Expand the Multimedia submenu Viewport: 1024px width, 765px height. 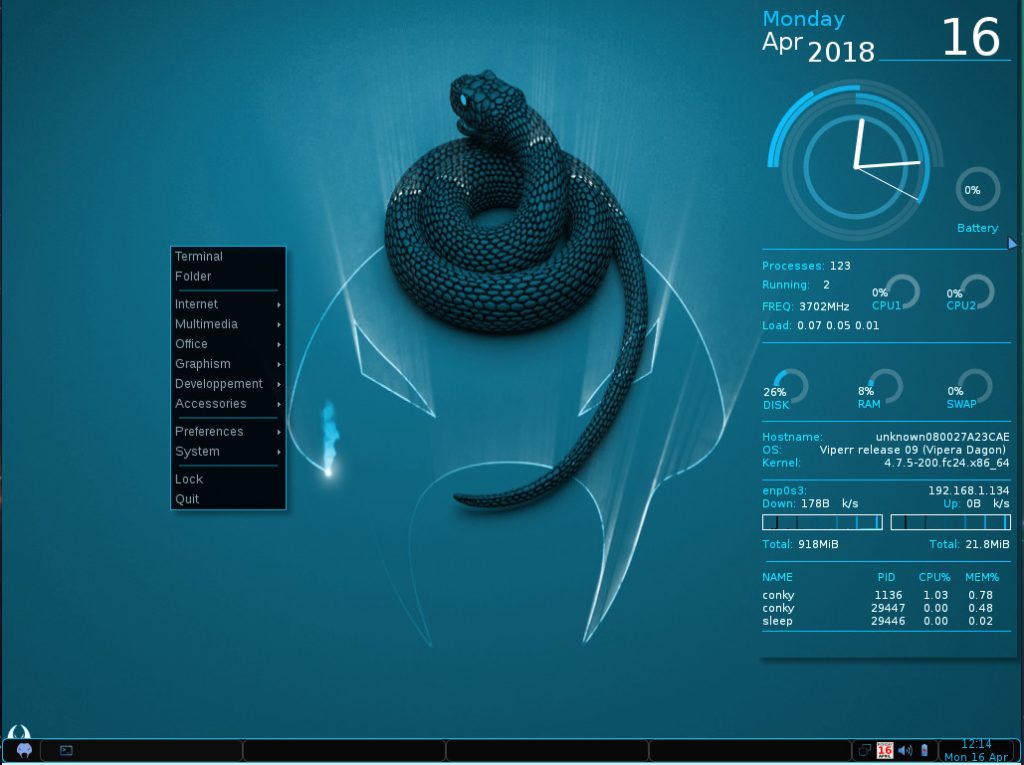(x=228, y=324)
